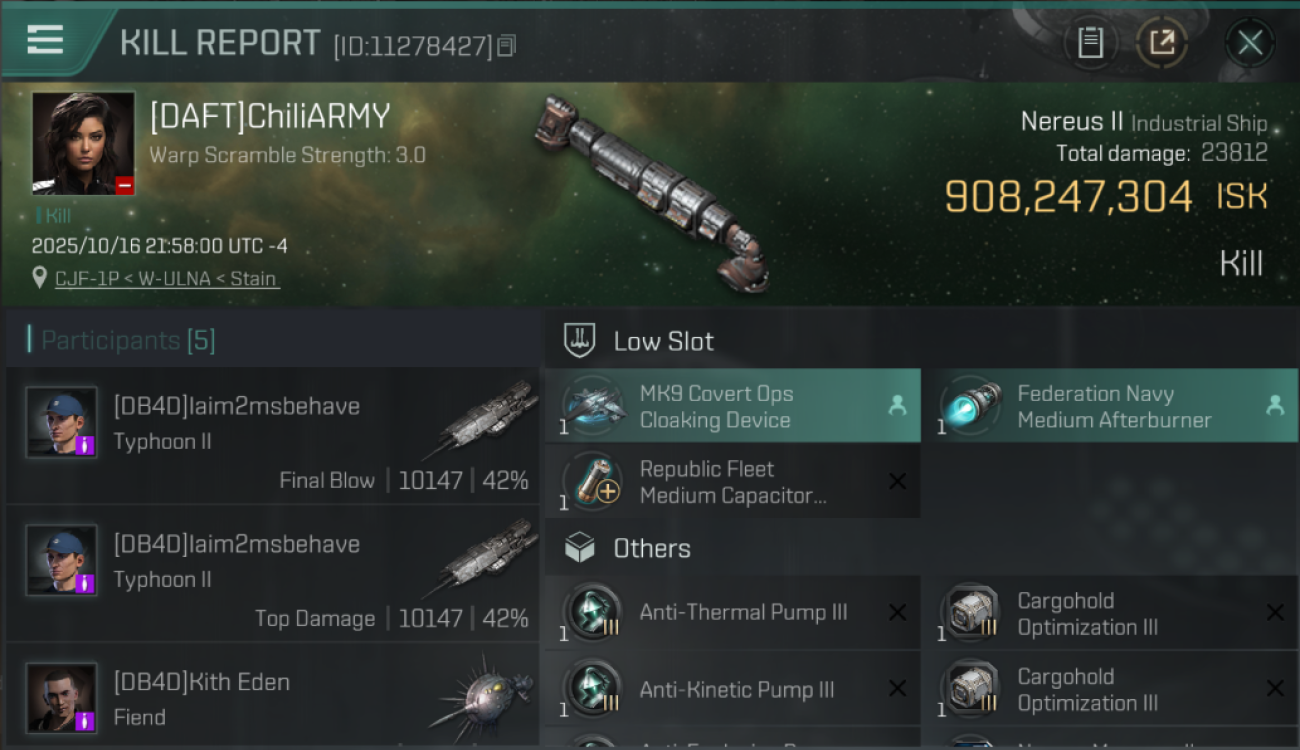Screen dimensions: 1300x750
Task: Click the Republic Fleet Medium Capacitor icon
Action: pos(593,482)
